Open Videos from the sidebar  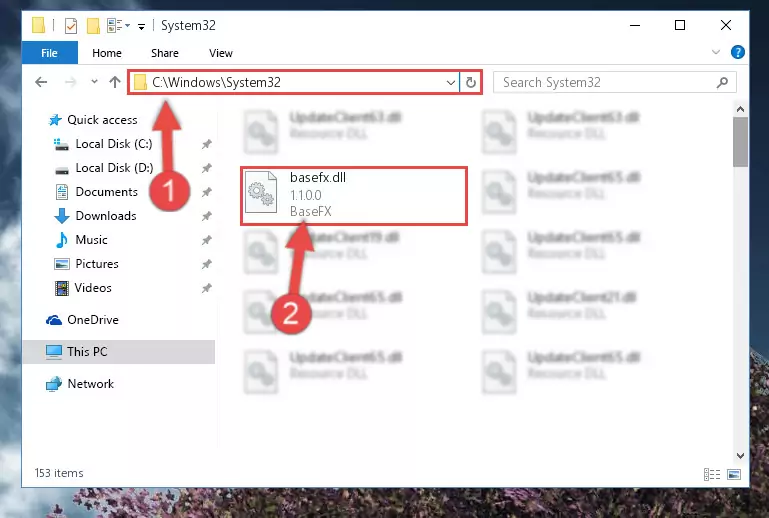tap(93, 288)
